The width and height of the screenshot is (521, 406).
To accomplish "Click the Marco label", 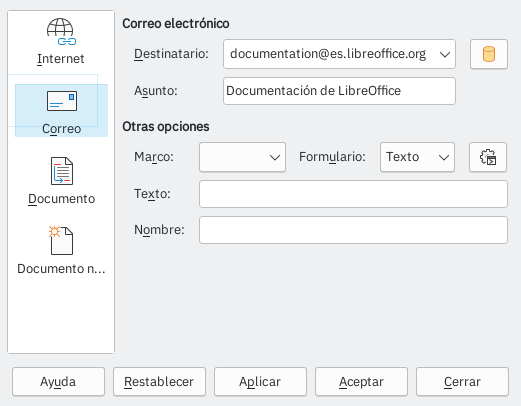I will (154, 157).
